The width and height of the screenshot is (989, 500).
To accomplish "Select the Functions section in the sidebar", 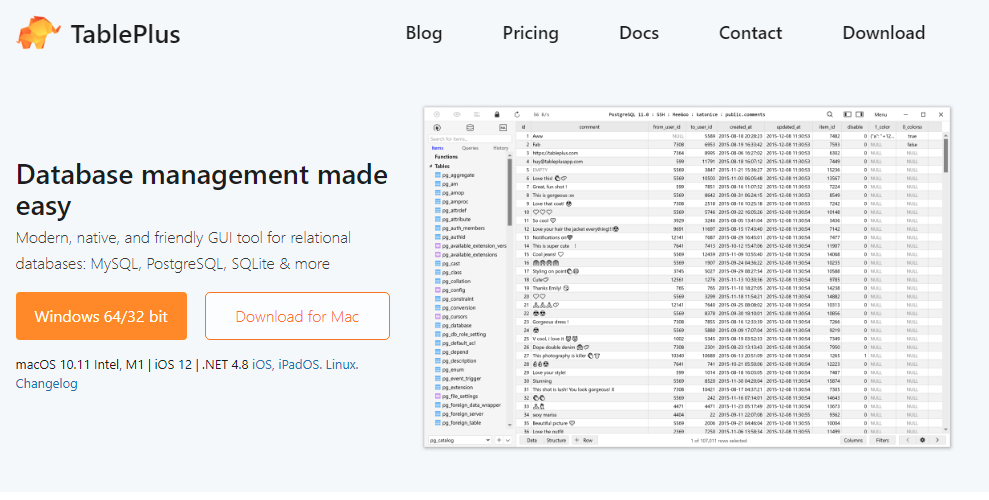I will (446, 157).
